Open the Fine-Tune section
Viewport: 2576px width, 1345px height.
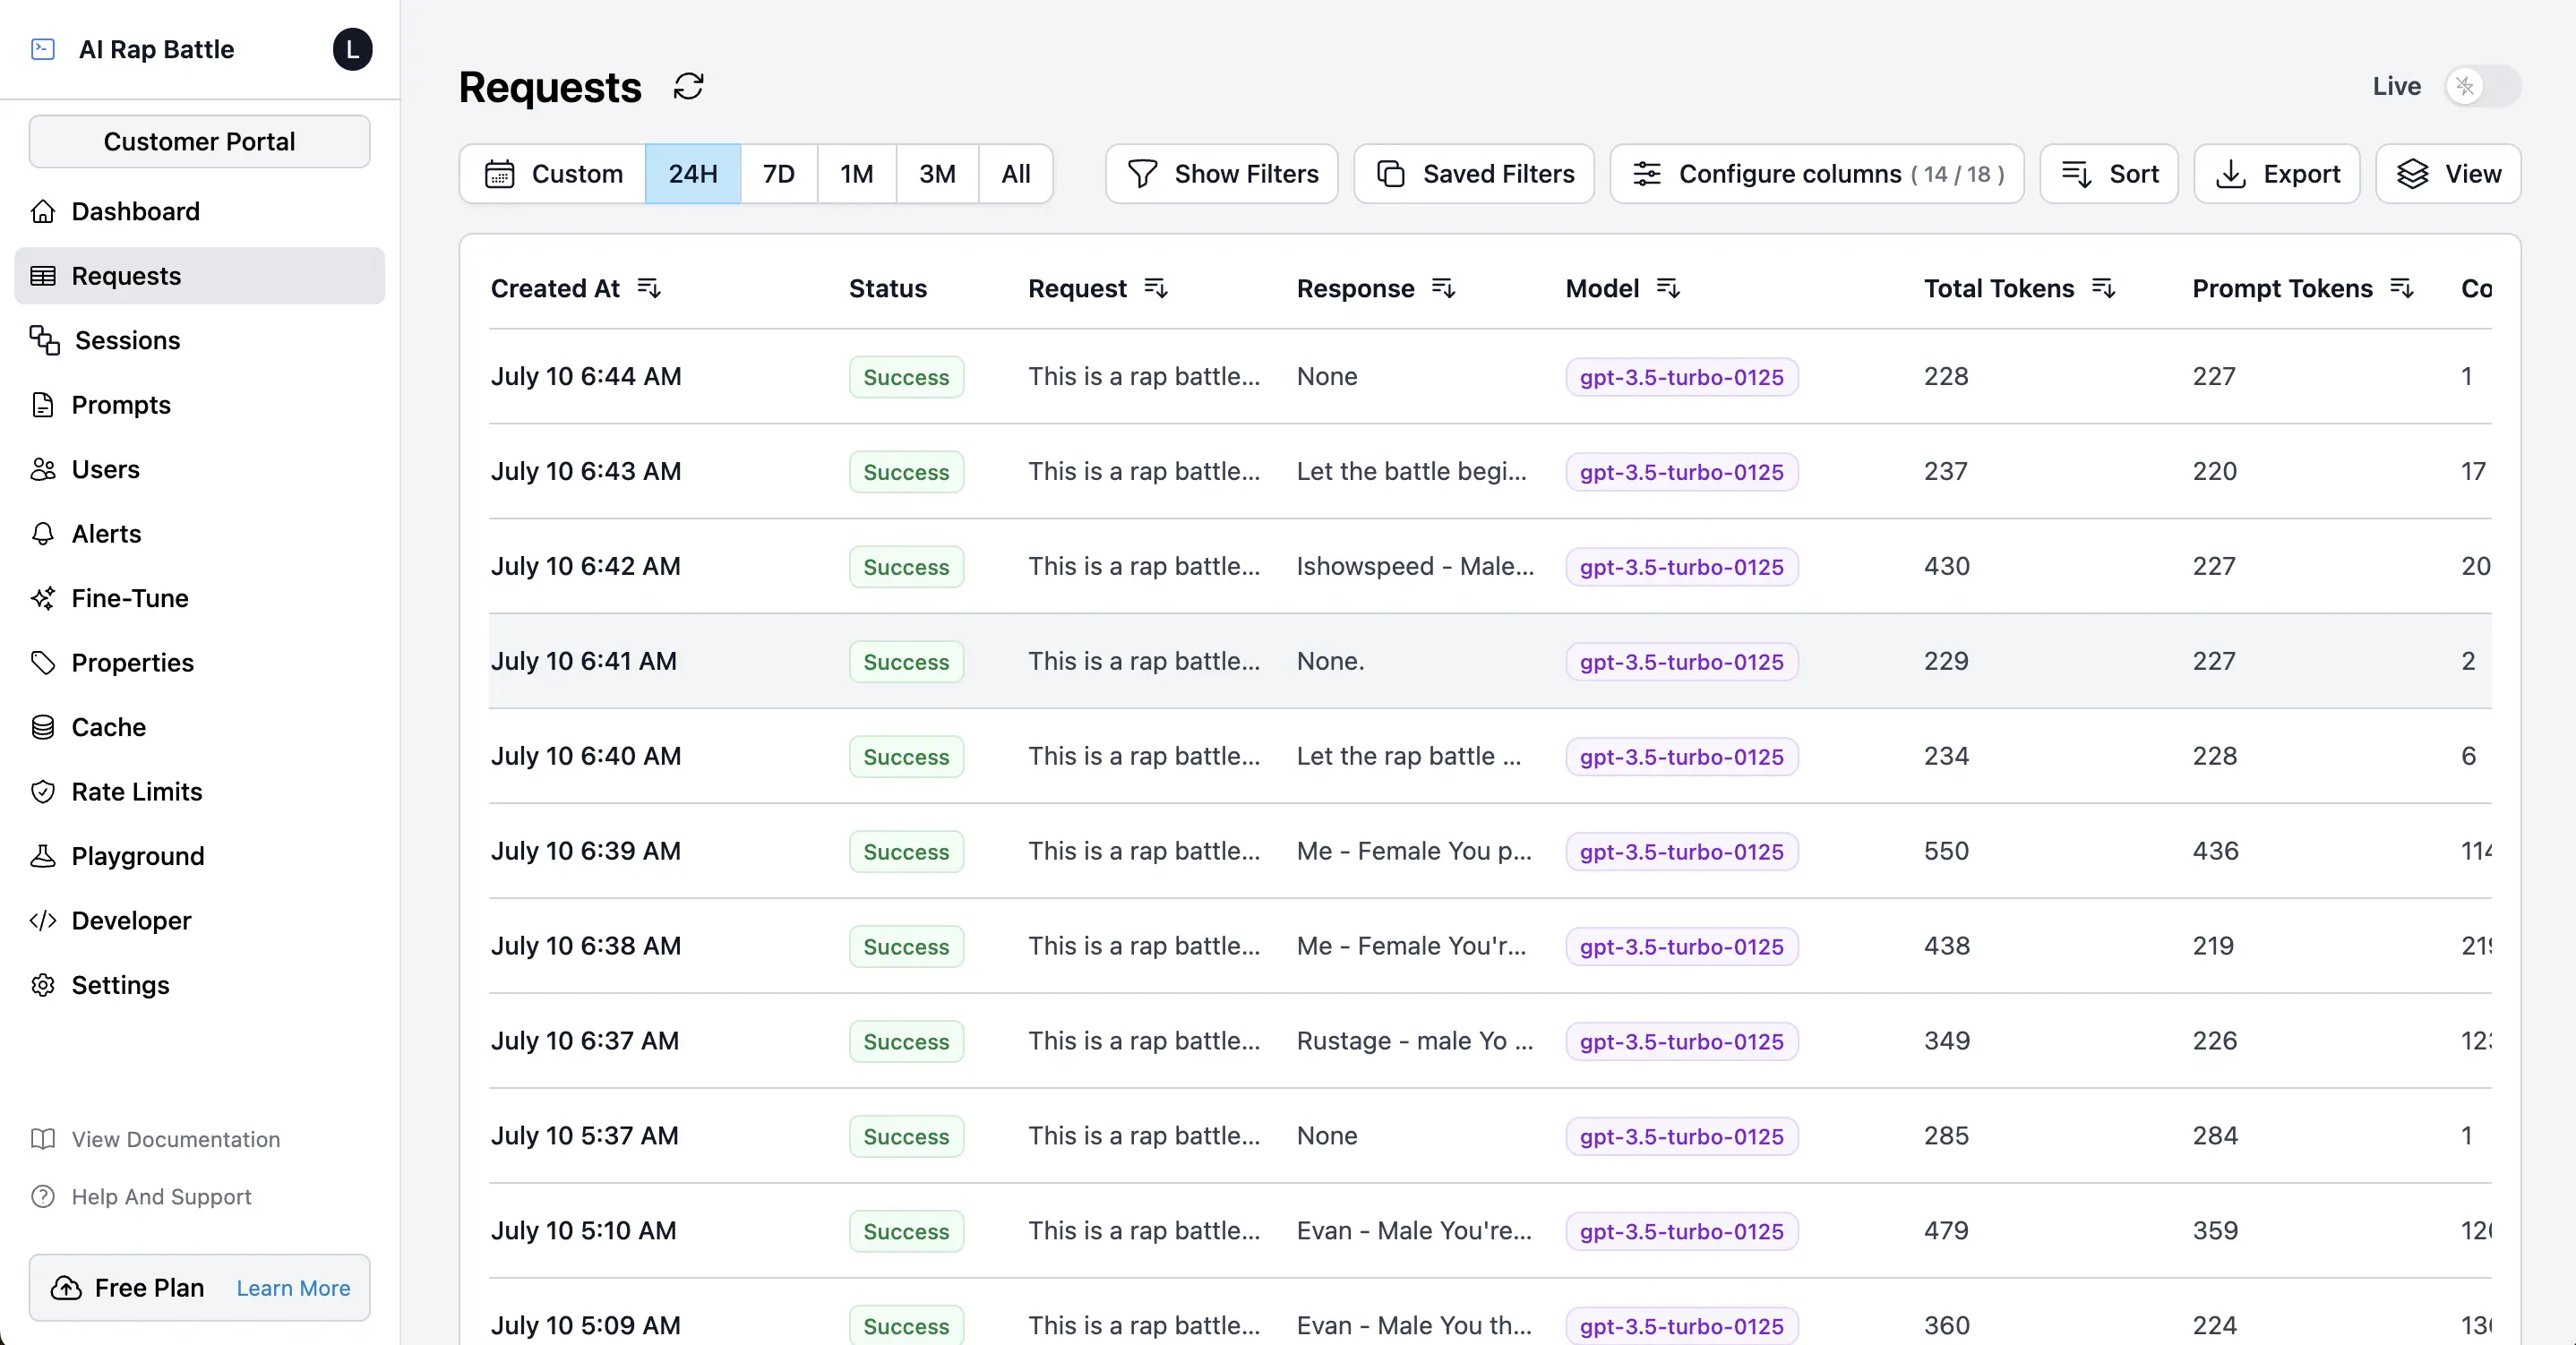tap(200, 598)
